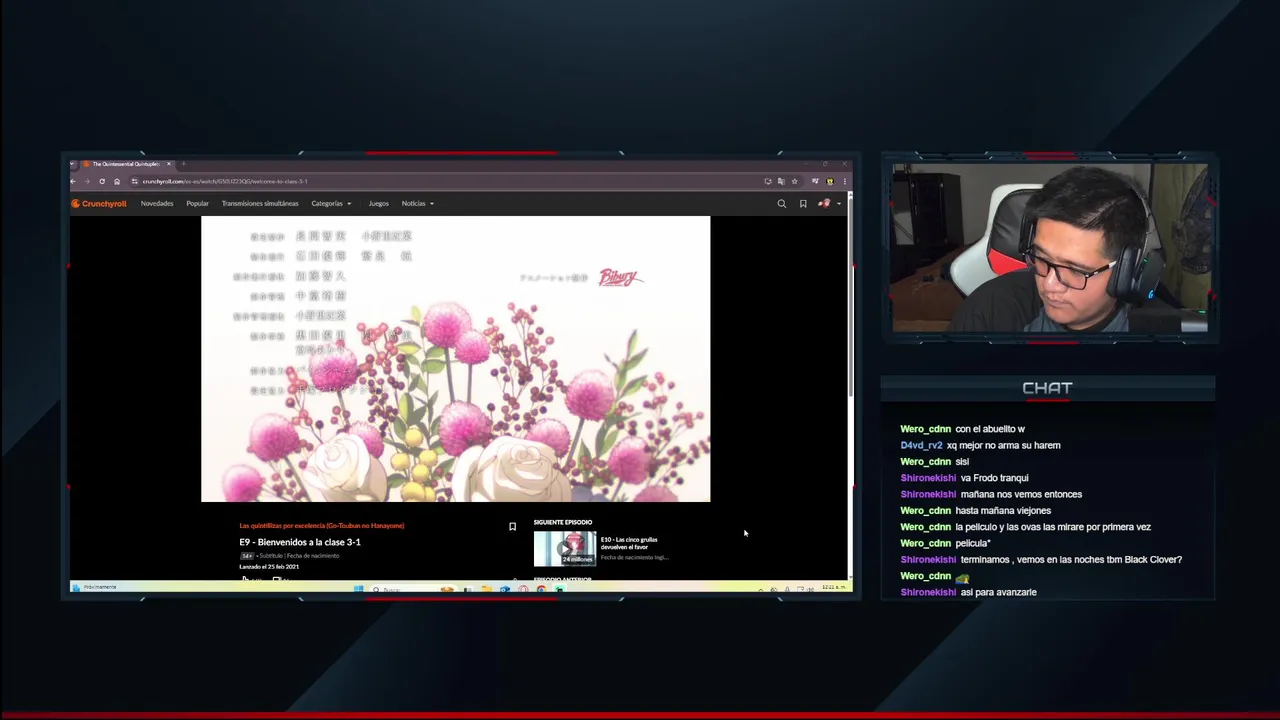Add episode to watchlist with the bookmark icon by the title
This screenshot has width=1280, height=720.
point(512,526)
